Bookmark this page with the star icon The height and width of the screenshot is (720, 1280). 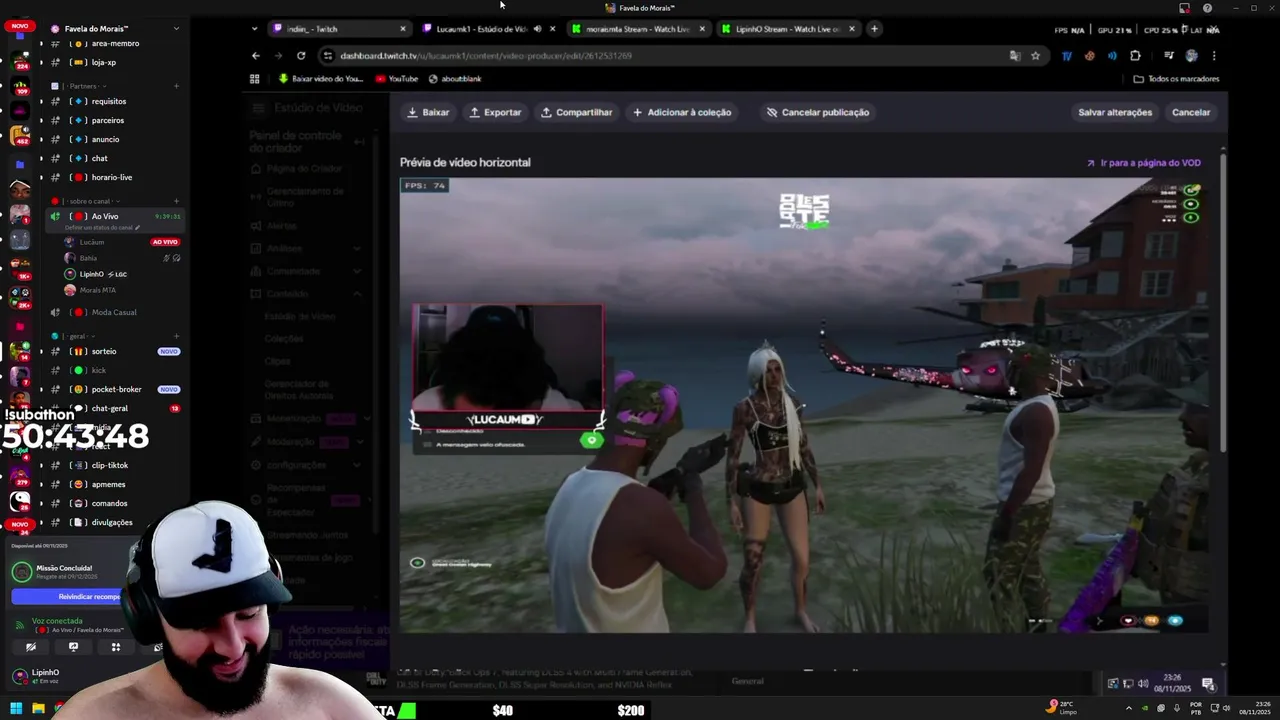pyautogui.click(x=1035, y=55)
